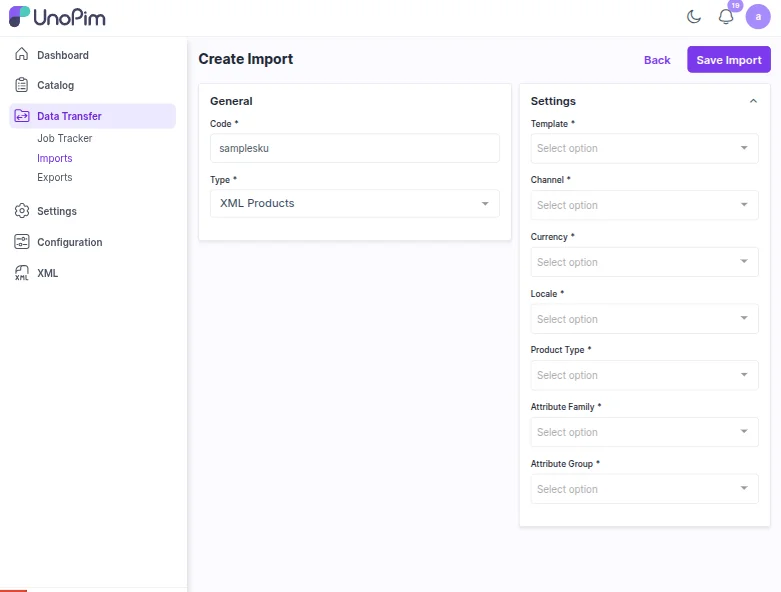Viewport: 781px width, 592px height.
Task: Click the Save Import button
Action: pyautogui.click(x=728, y=60)
